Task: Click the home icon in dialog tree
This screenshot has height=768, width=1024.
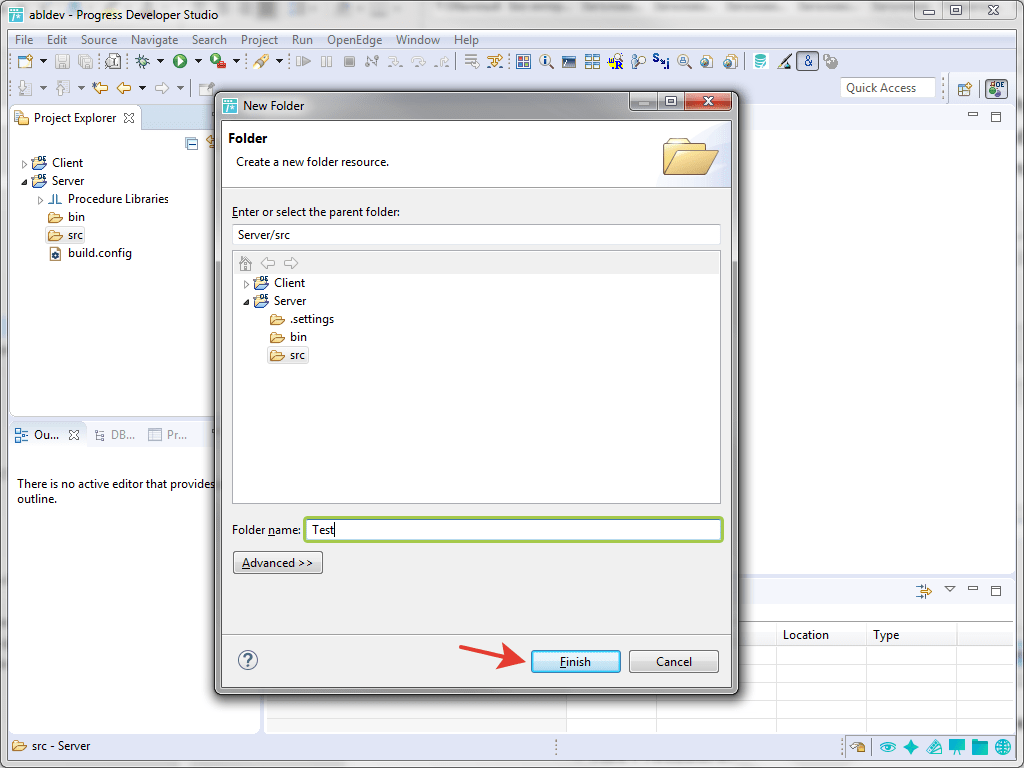Action: click(x=246, y=263)
